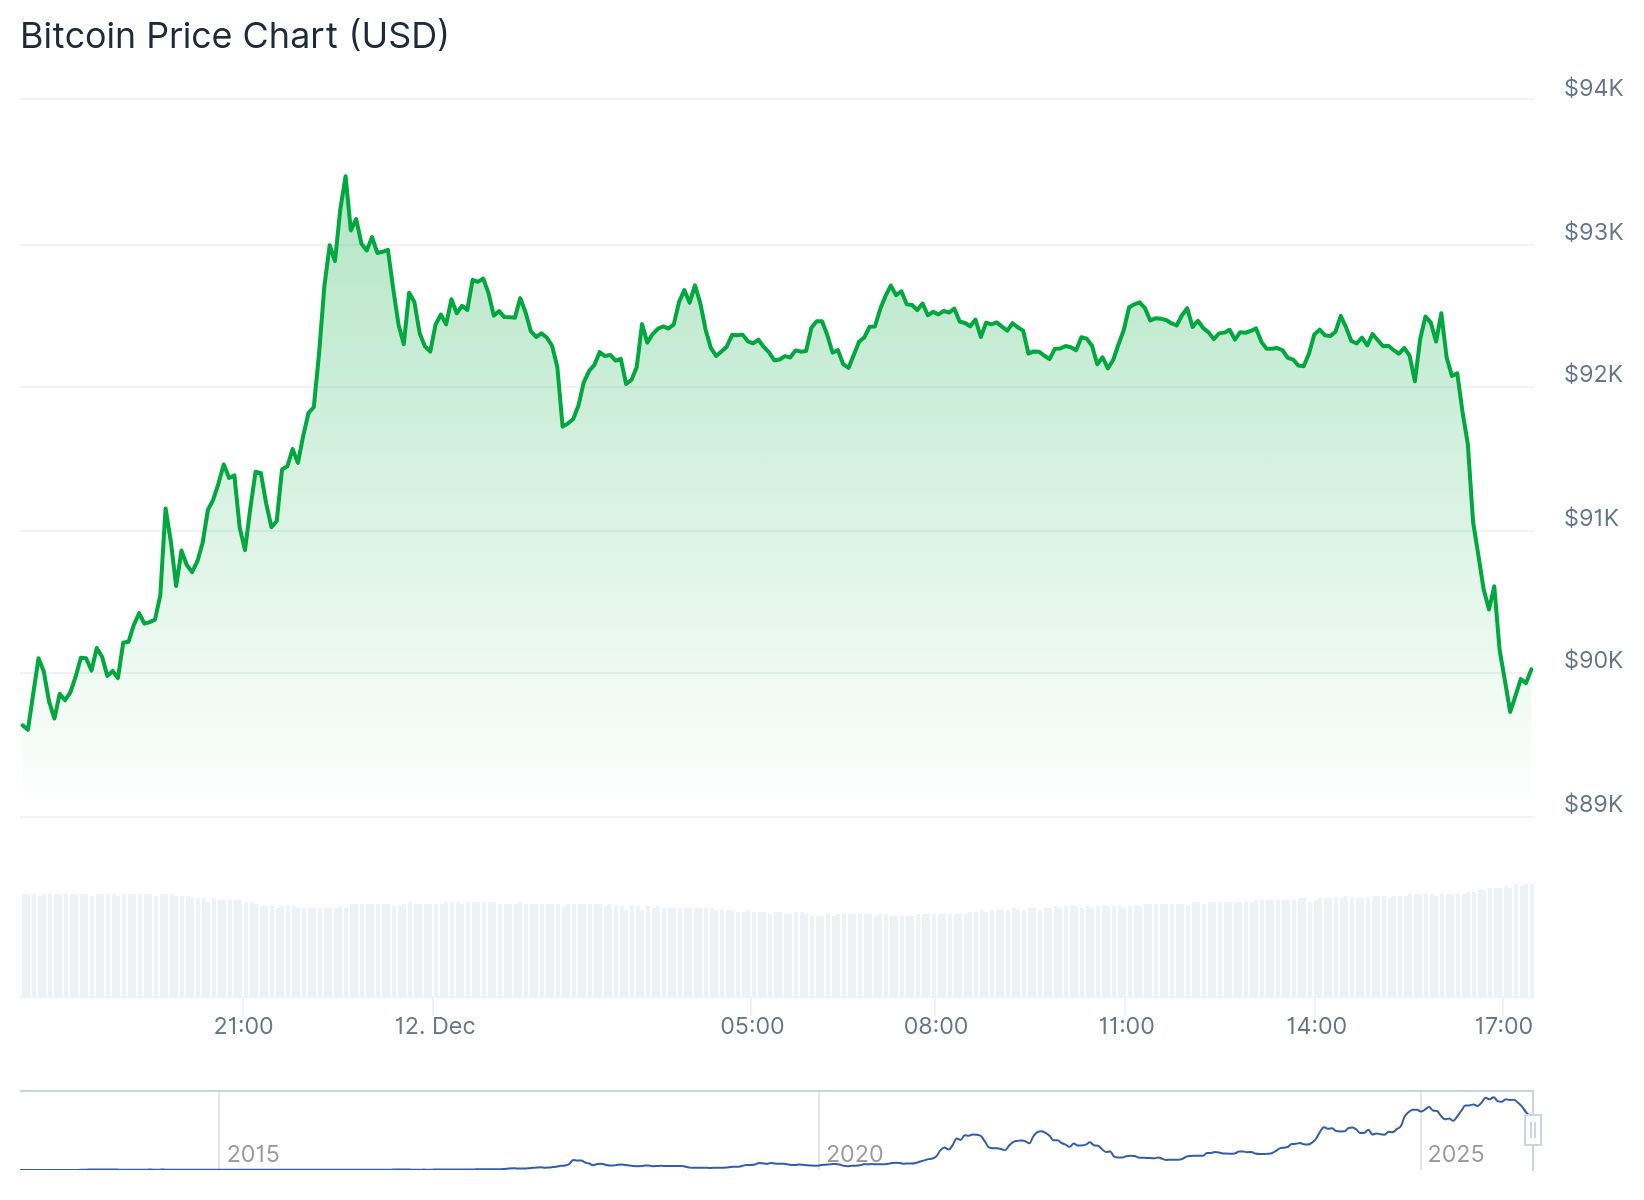Click the $91K price axis label

(x=1591, y=518)
